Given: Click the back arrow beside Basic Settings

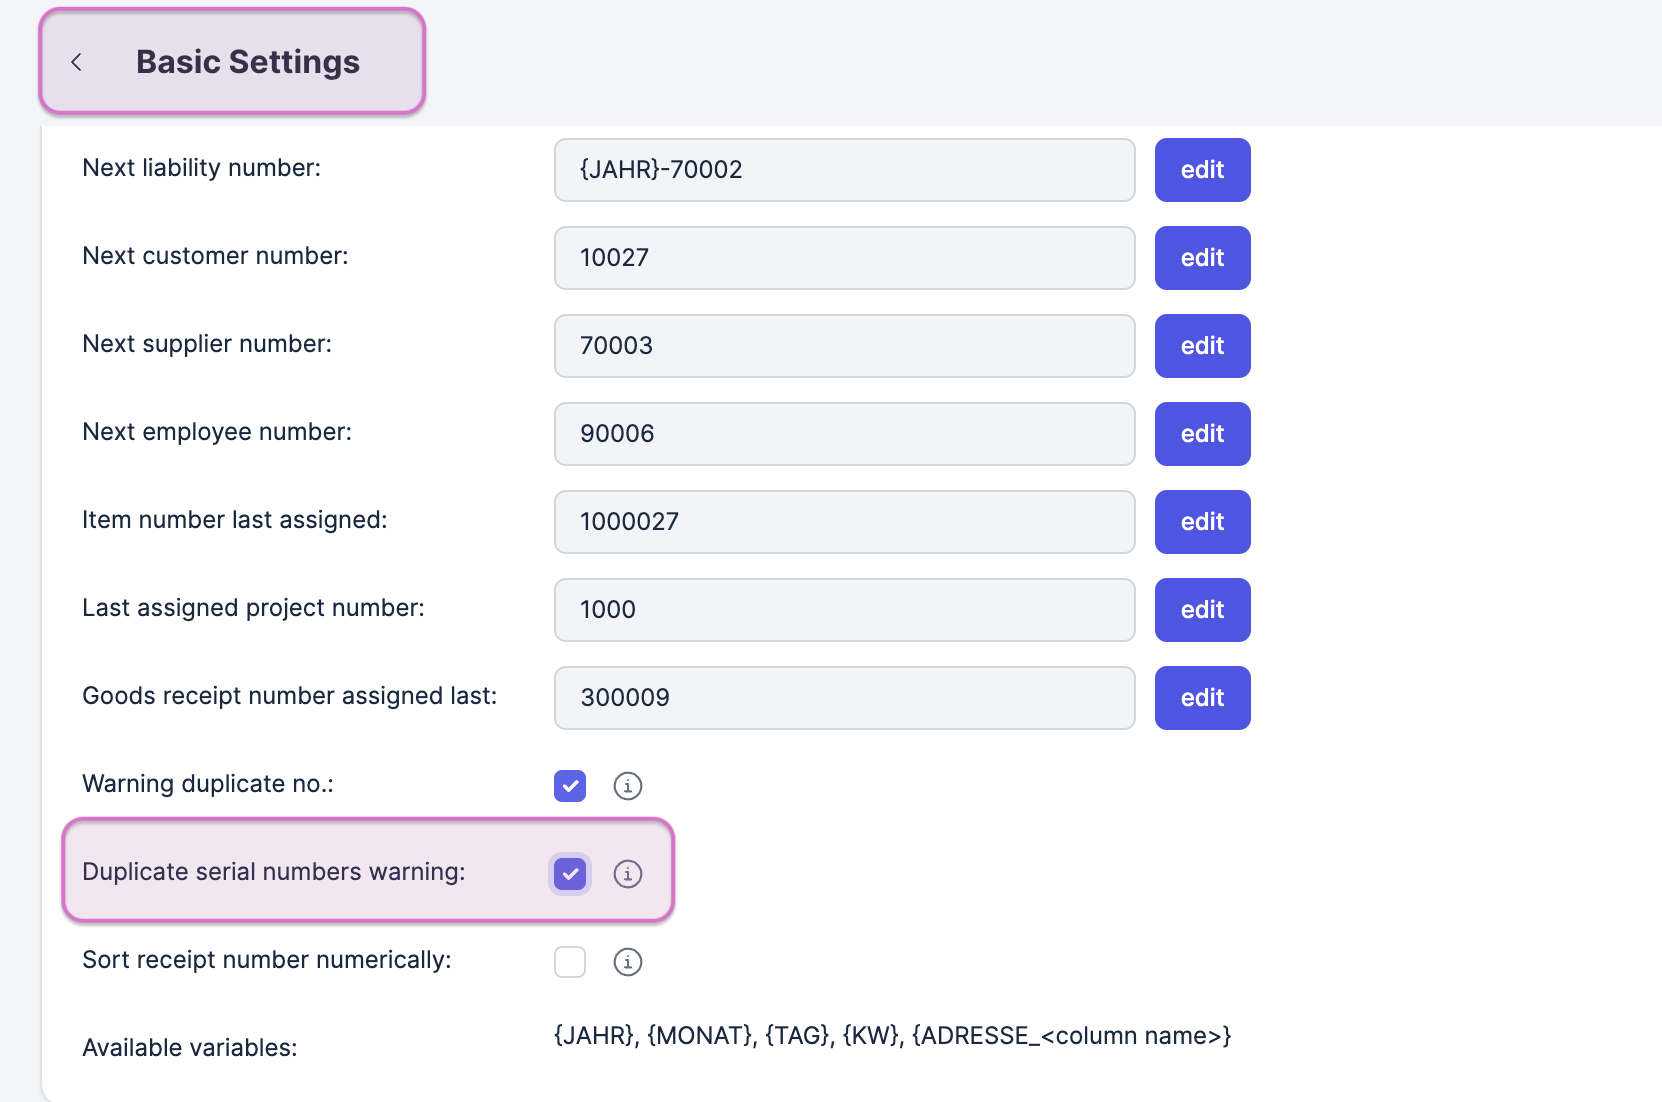Looking at the screenshot, I should (77, 62).
